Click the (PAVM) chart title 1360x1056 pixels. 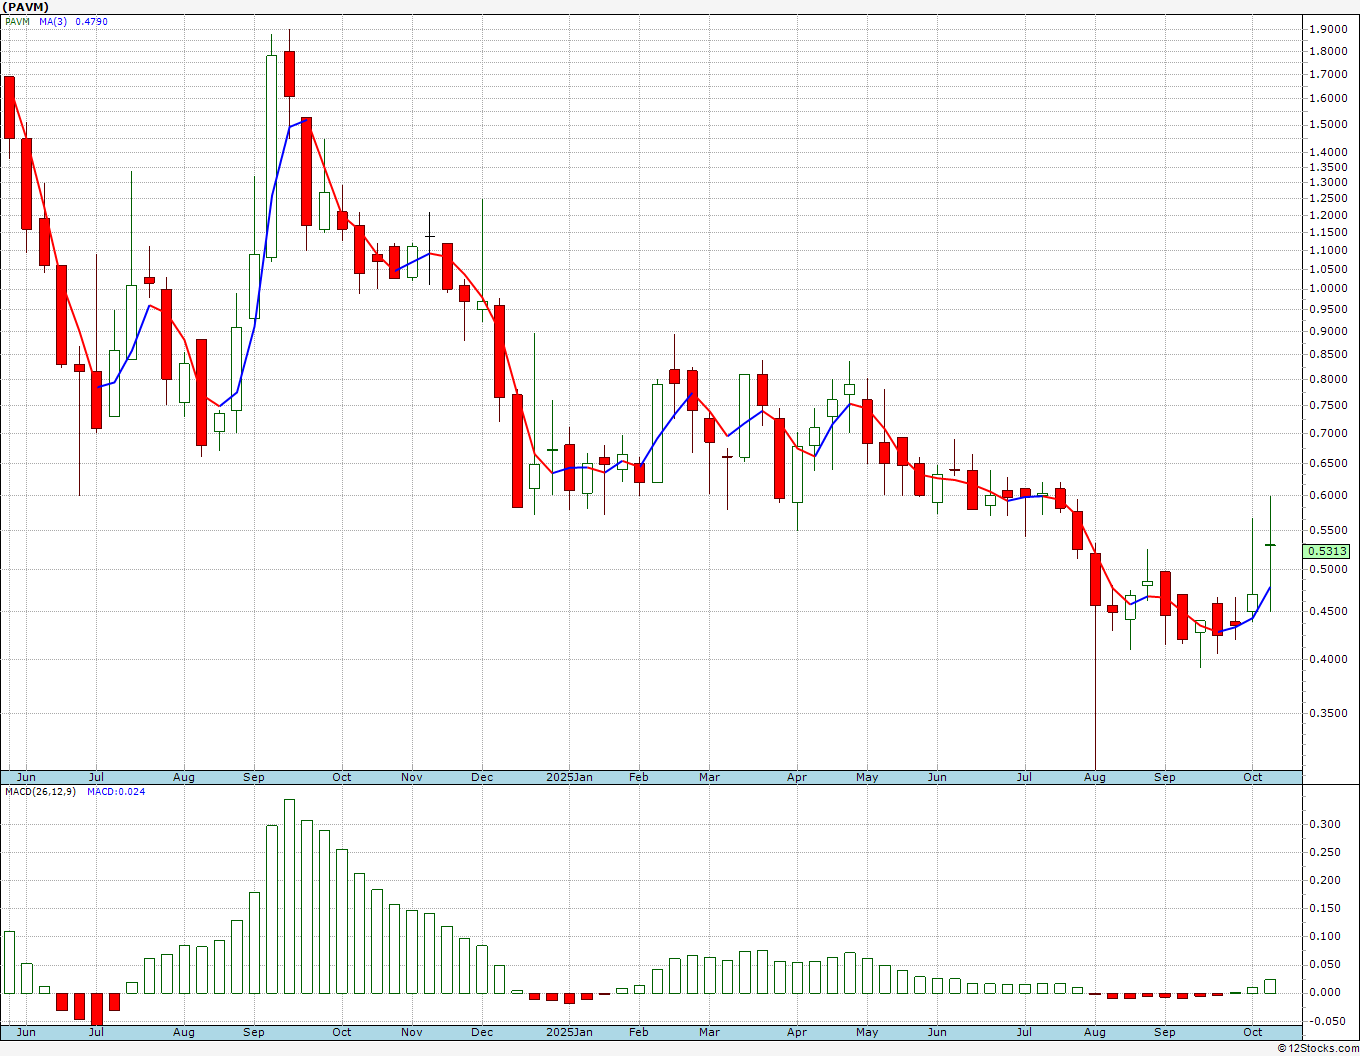(x=24, y=7)
